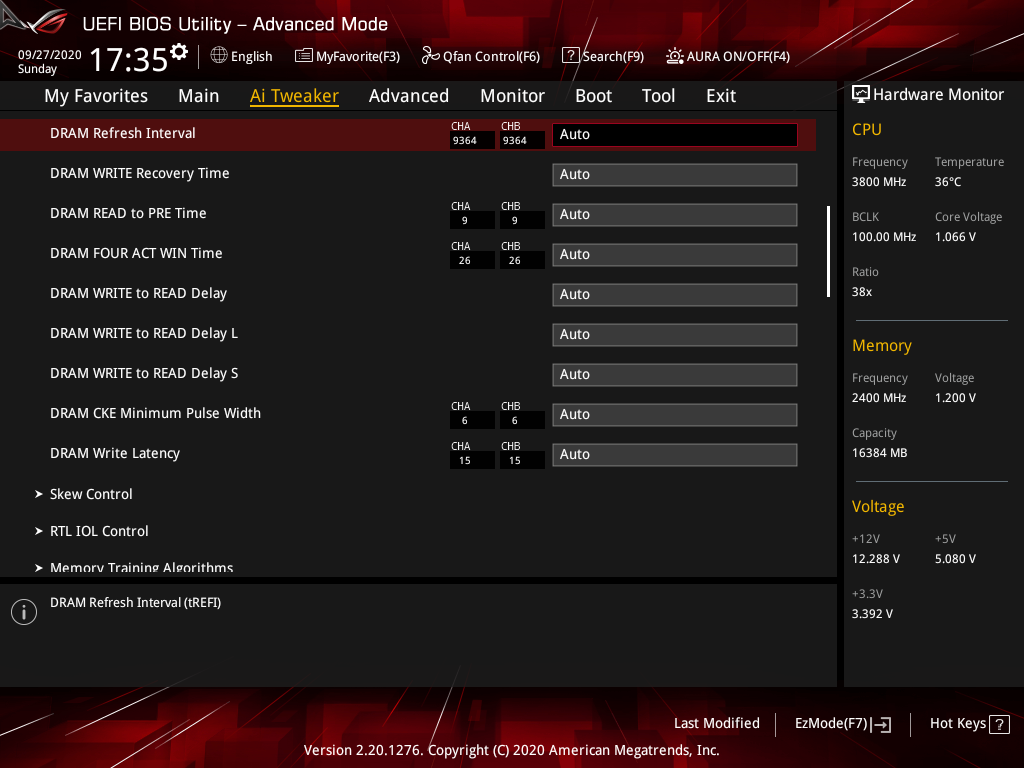This screenshot has width=1024, height=768.
Task: Expand the Memory Training Algorithms submenu
Action: [x=134, y=568]
